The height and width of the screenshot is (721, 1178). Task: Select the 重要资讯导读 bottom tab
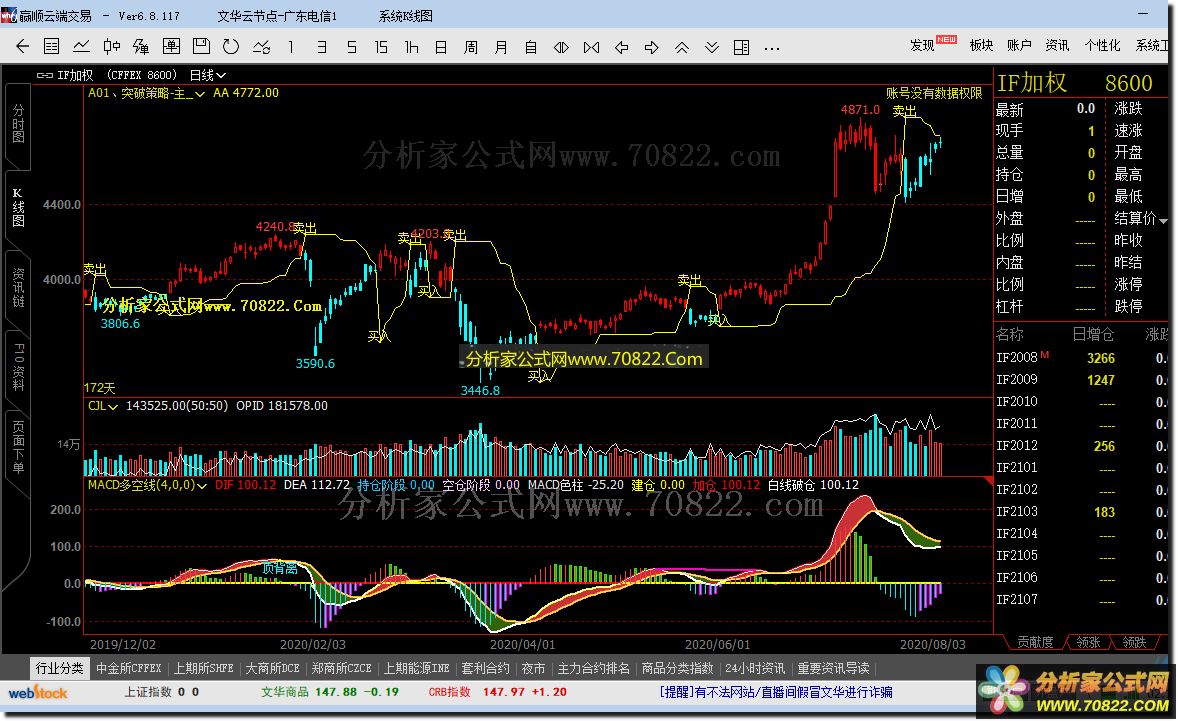tap(832, 668)
